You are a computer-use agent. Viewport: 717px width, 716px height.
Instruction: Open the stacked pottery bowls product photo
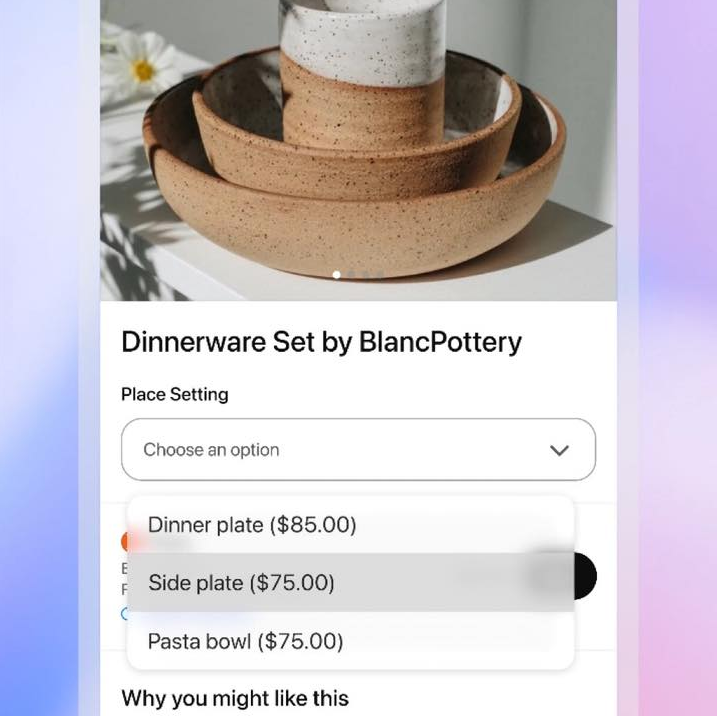coord(358,150)
